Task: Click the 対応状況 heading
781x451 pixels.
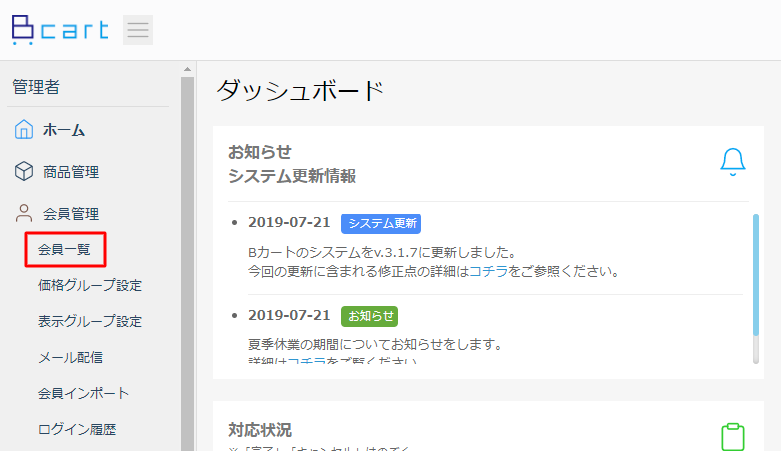Action: click(x=260, y=430)
